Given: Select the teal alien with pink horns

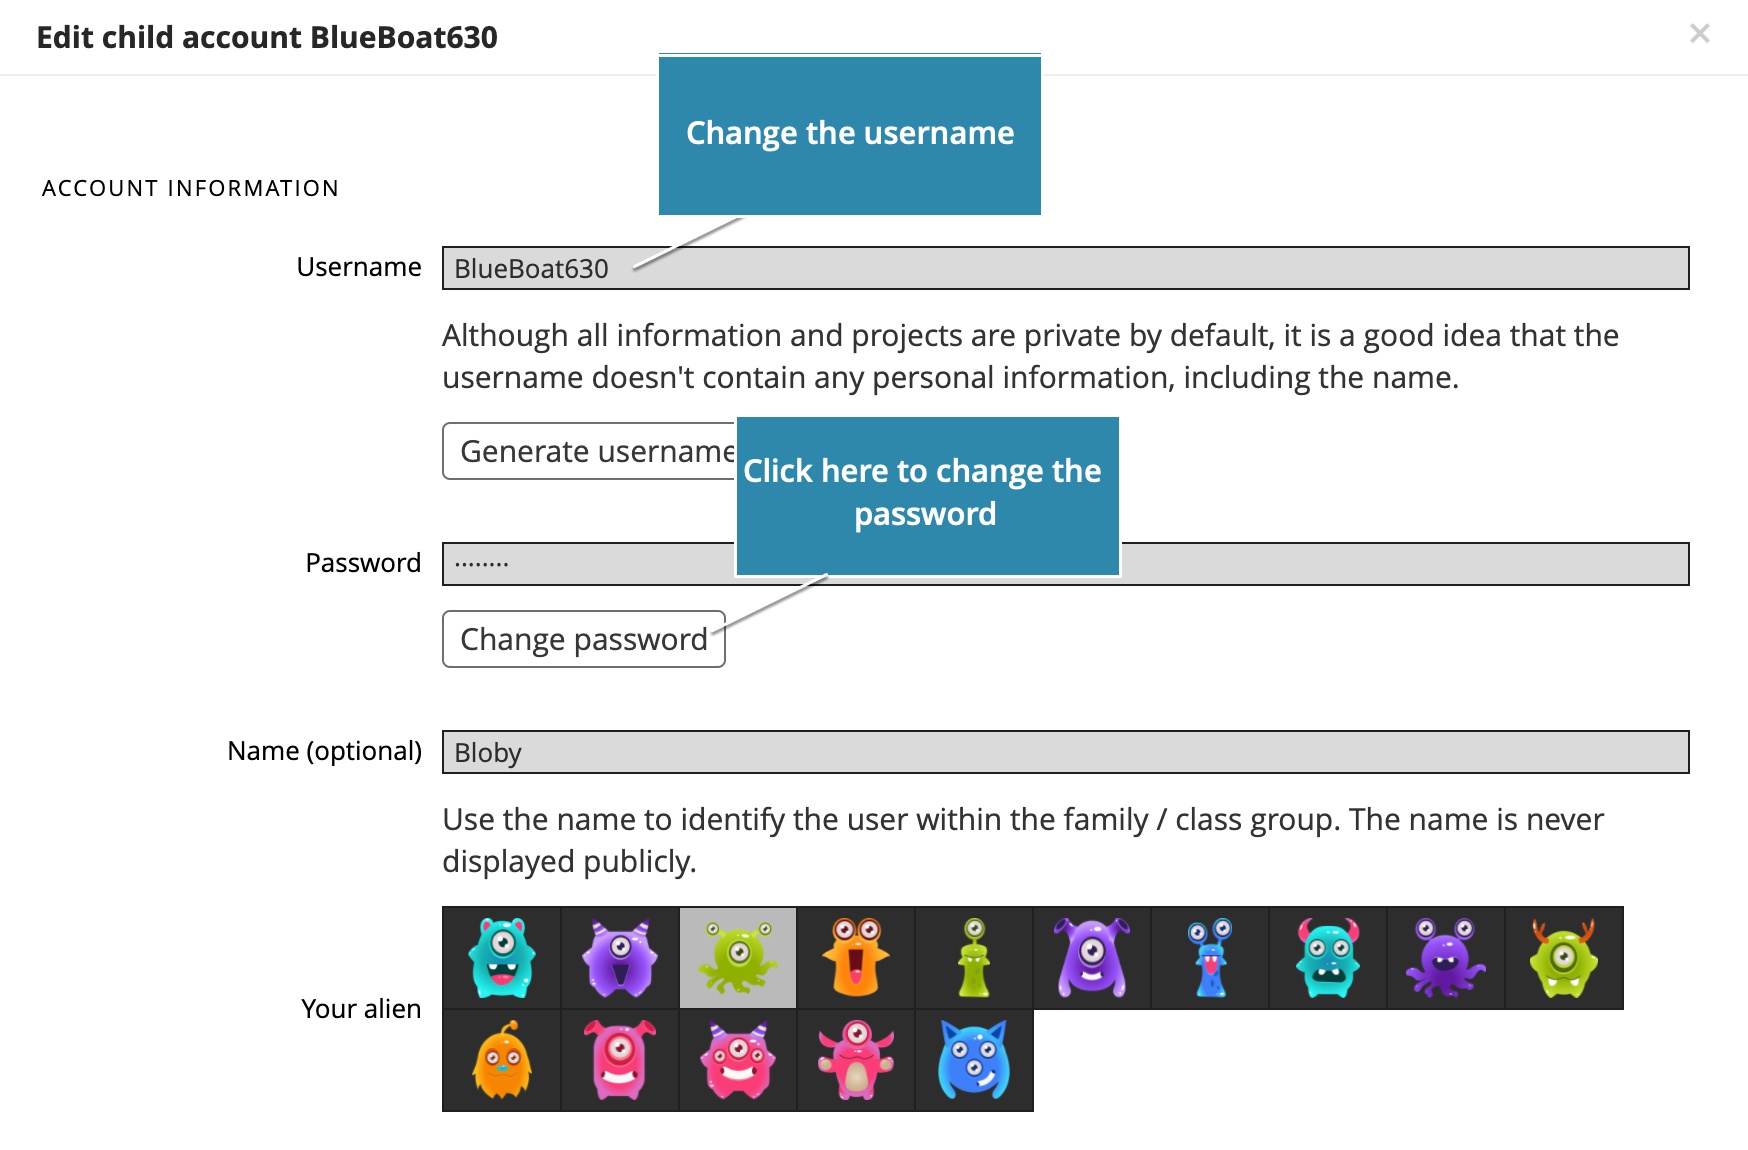Looking at the screenshot, I should (1328, 958).
